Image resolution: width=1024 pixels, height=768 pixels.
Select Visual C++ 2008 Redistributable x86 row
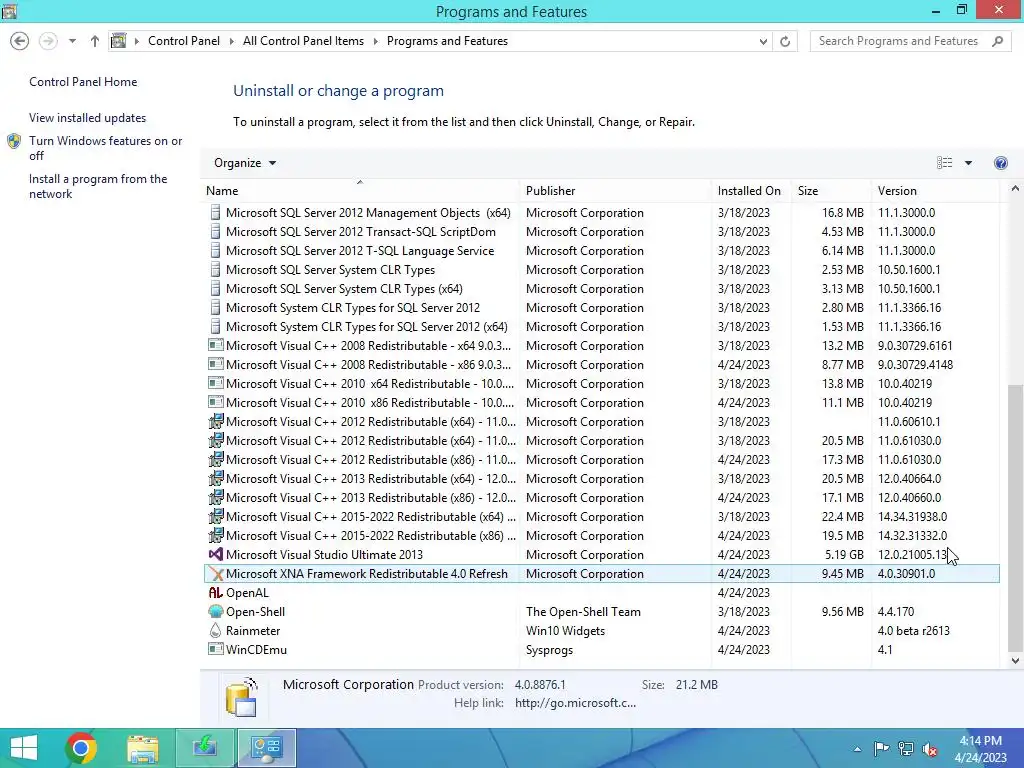601,364
